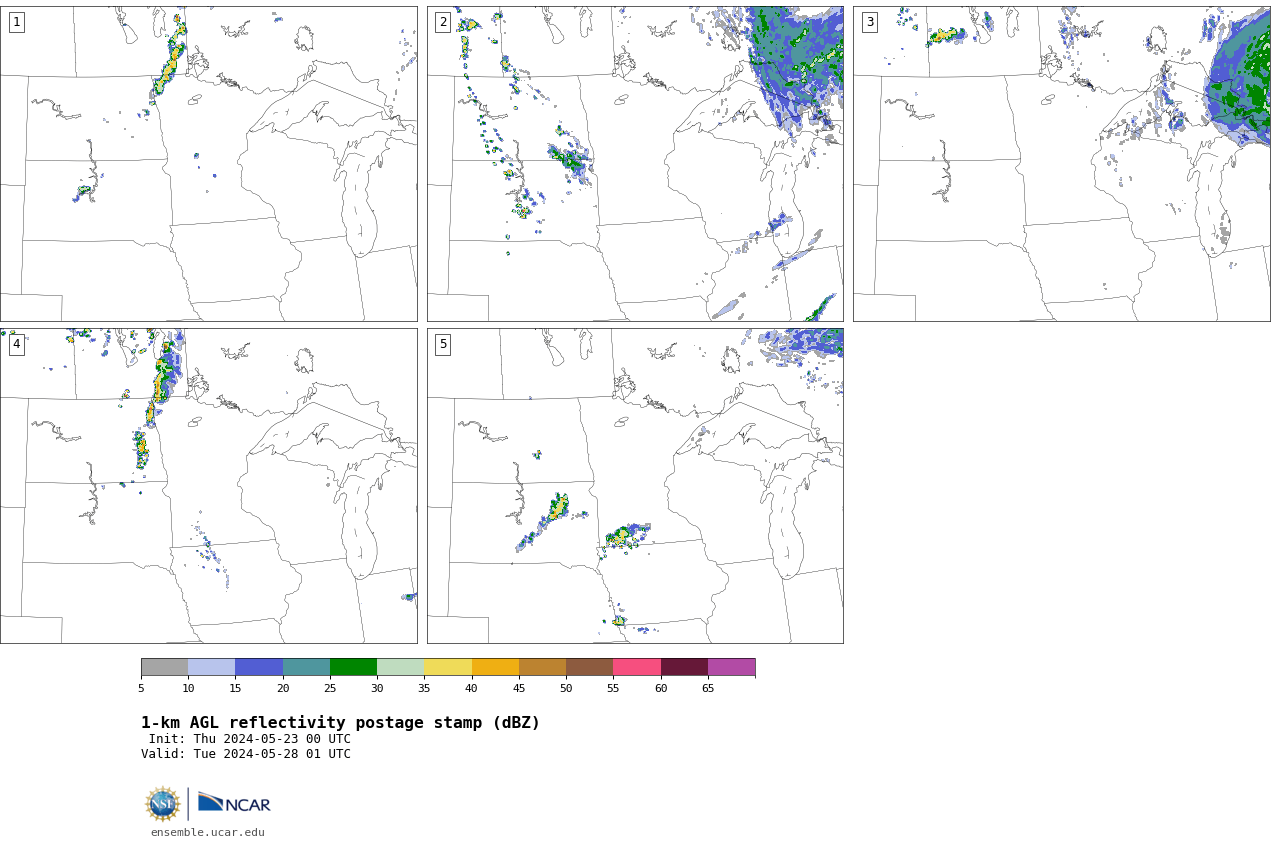The height and width of the screenshot is (844, 1280).
Task: Click the panel number 2 label
Action: pyautogui.click(x=443, y=22)
